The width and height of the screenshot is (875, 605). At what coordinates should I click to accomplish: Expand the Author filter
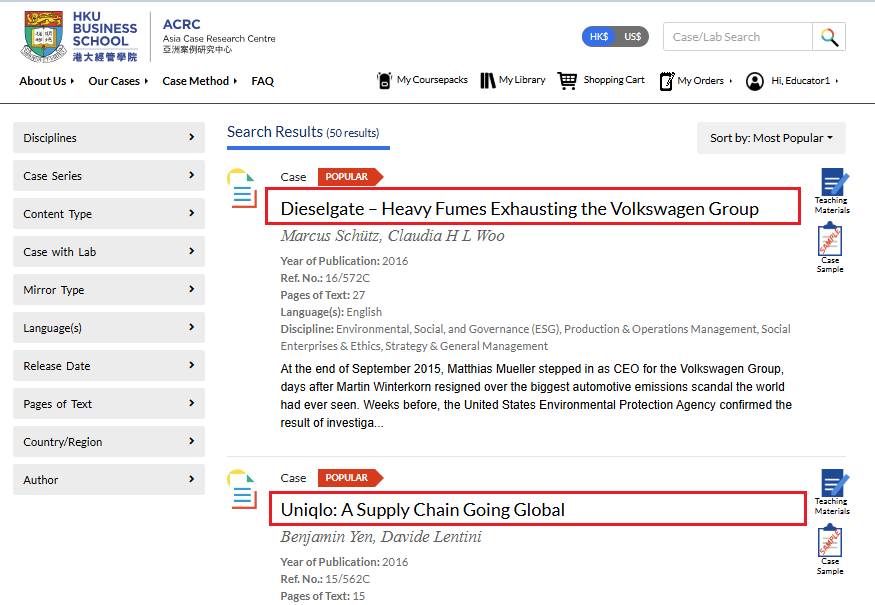(109, 479)
